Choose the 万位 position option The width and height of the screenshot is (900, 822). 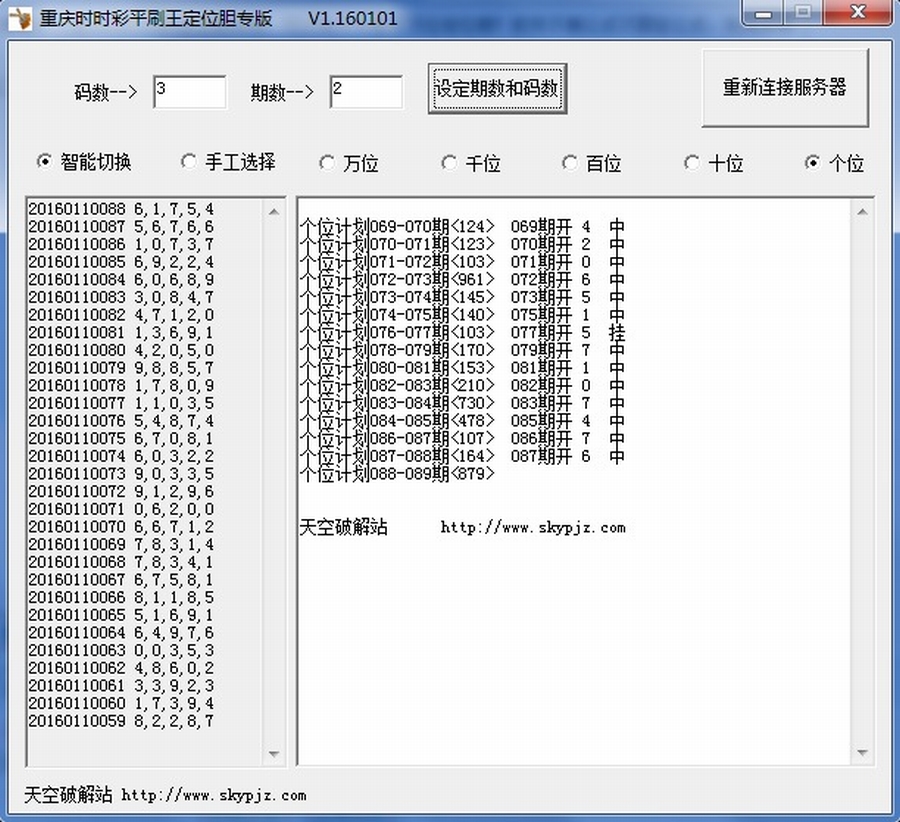(x=326, y=162)
